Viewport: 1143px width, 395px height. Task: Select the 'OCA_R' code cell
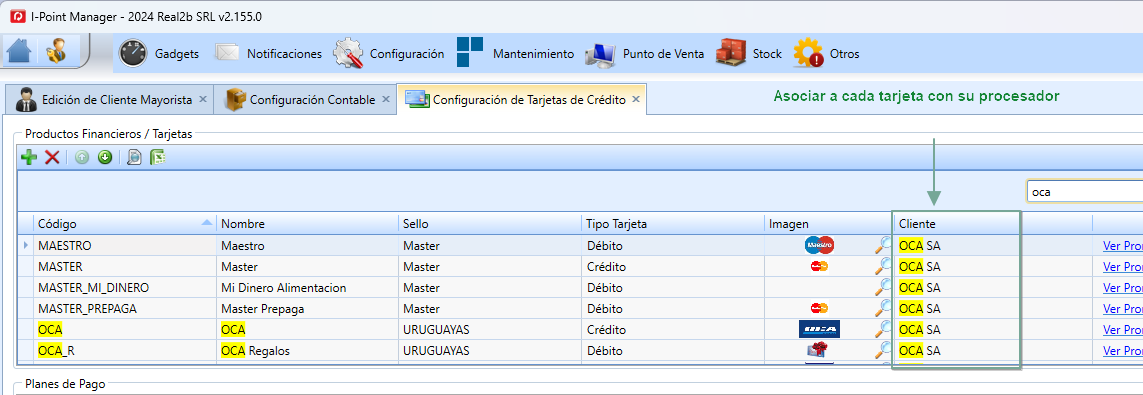click(x=125, y=351)
